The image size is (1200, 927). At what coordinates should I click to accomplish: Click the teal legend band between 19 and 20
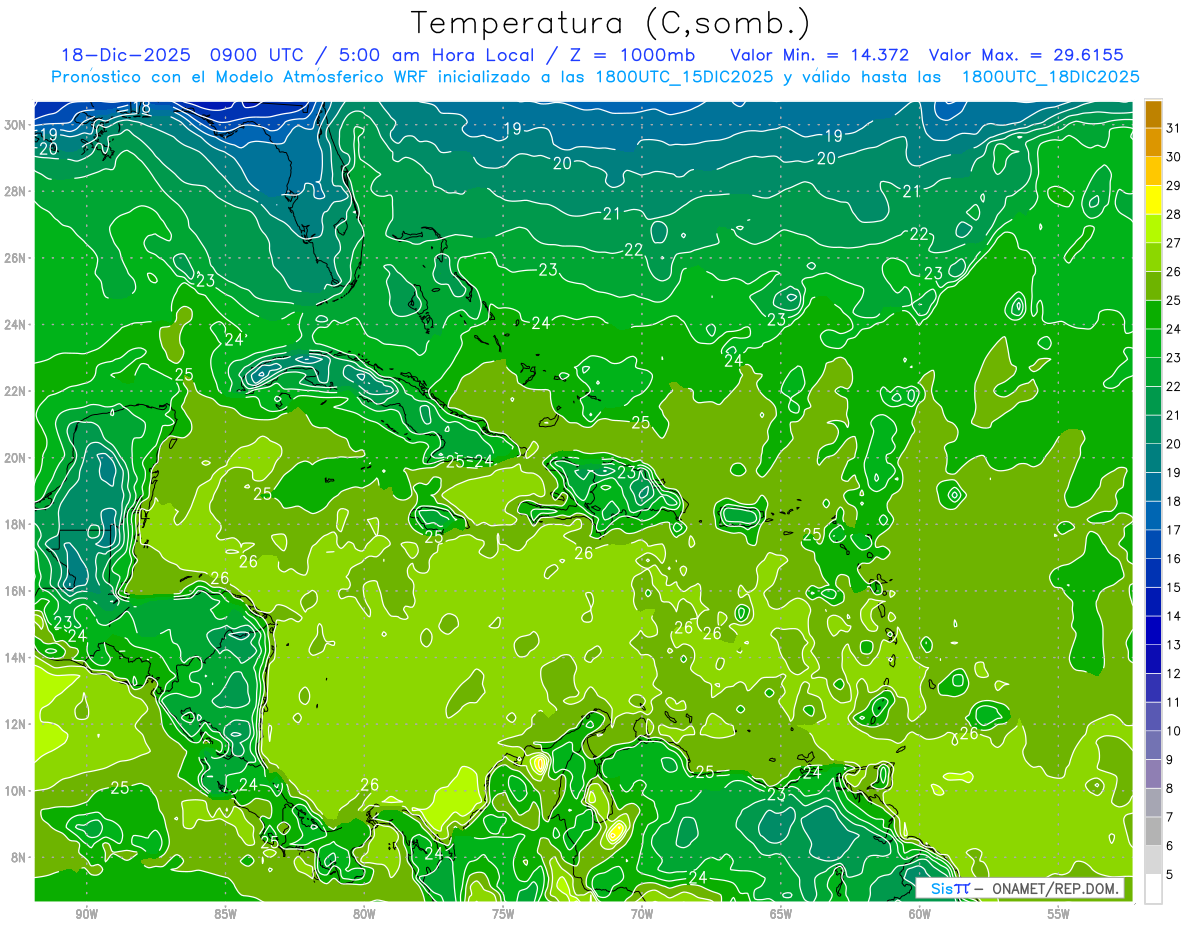click(x=1153, y=459)
